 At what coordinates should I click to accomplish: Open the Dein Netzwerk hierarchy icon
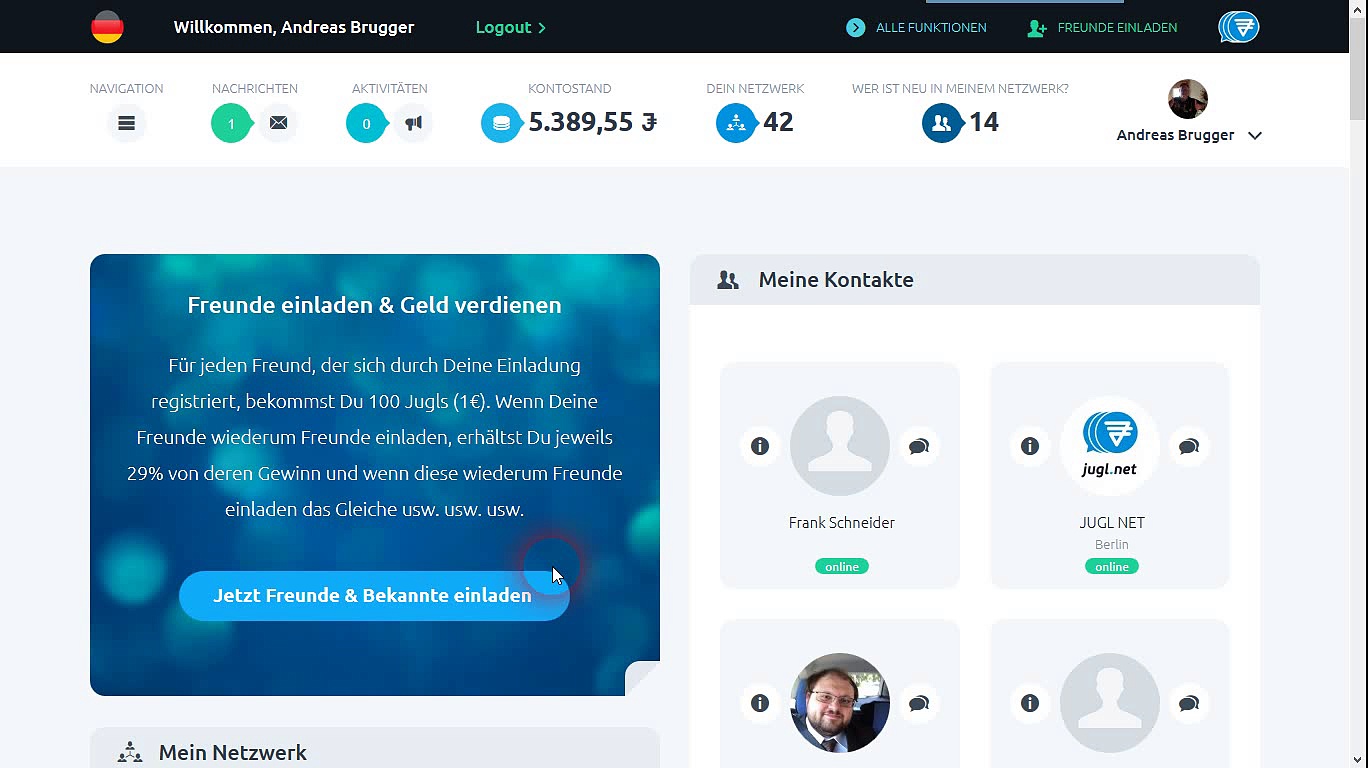(x=736, y=123)
